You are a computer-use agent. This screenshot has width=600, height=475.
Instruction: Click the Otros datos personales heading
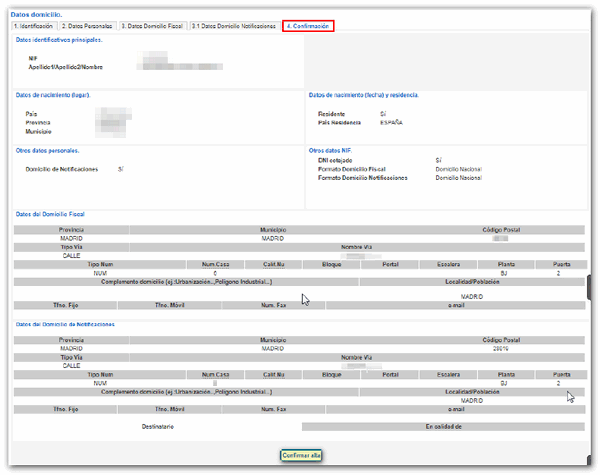[47, 151]
